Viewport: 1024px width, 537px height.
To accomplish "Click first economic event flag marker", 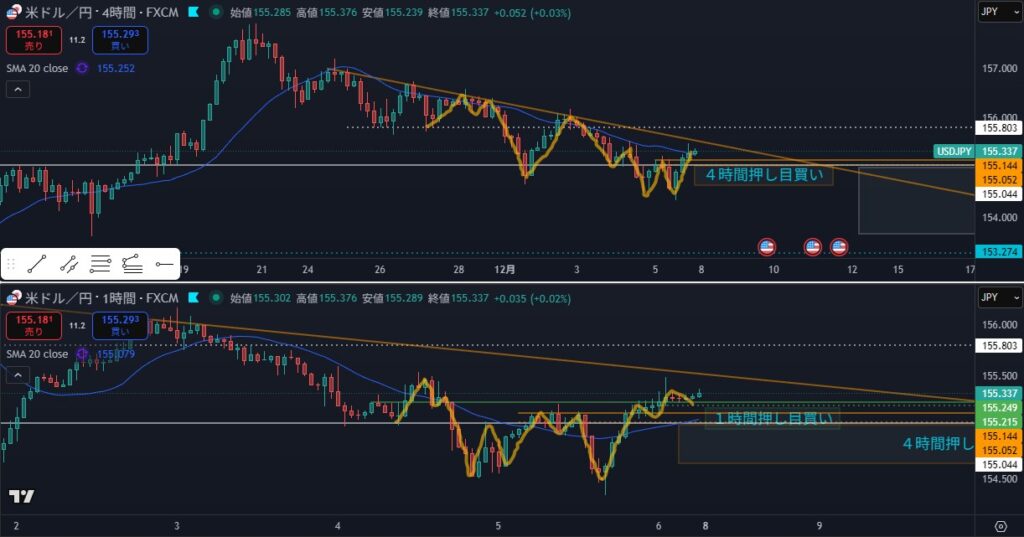I will tap(767, 245).
